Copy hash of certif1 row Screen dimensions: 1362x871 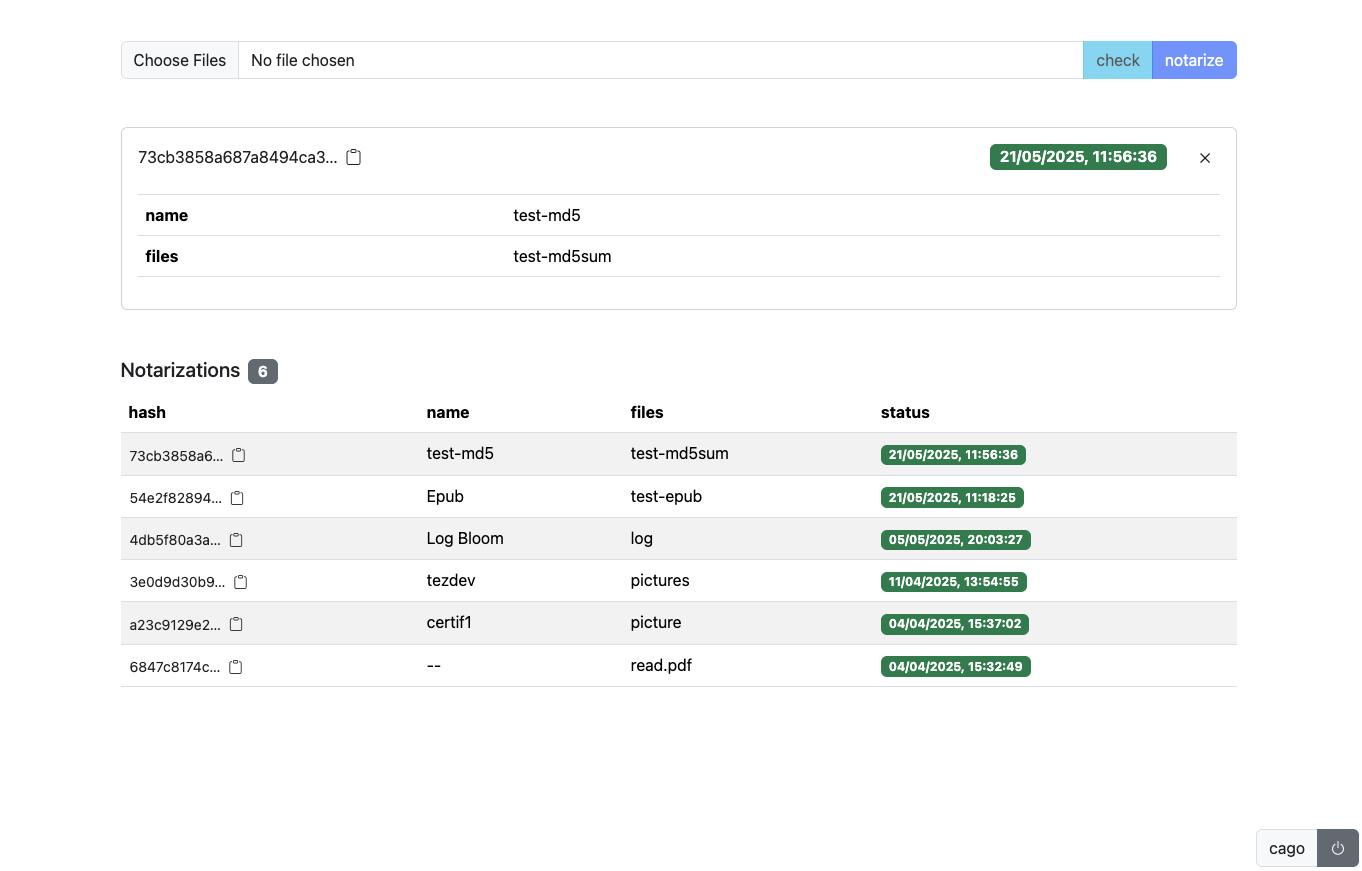236,624
